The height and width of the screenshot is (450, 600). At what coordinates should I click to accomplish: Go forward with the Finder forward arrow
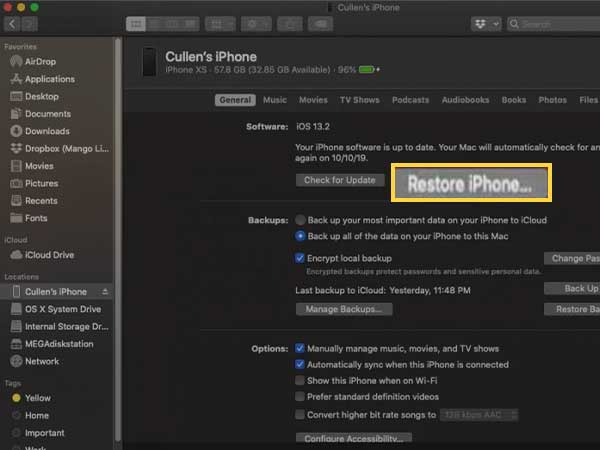29,24
